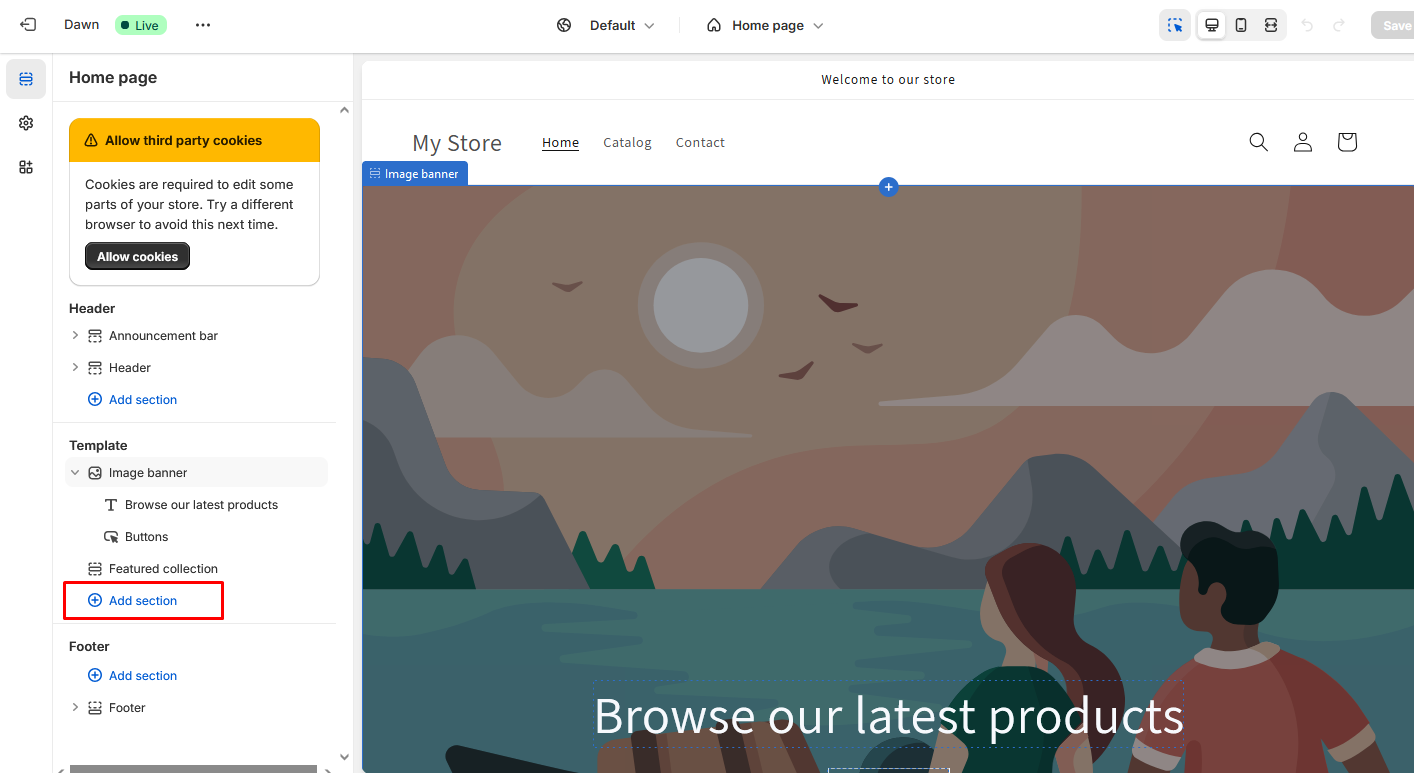Viewport: 1414px width, 773px height.
Task: Select Contact in the store navigation
Action: click(x=700, y=143)
